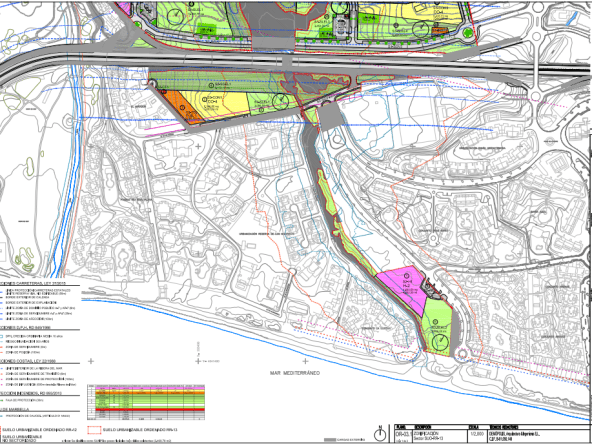The image size is (592, 444).
Task: Click the red row in the color table
Action: point(150,410)
